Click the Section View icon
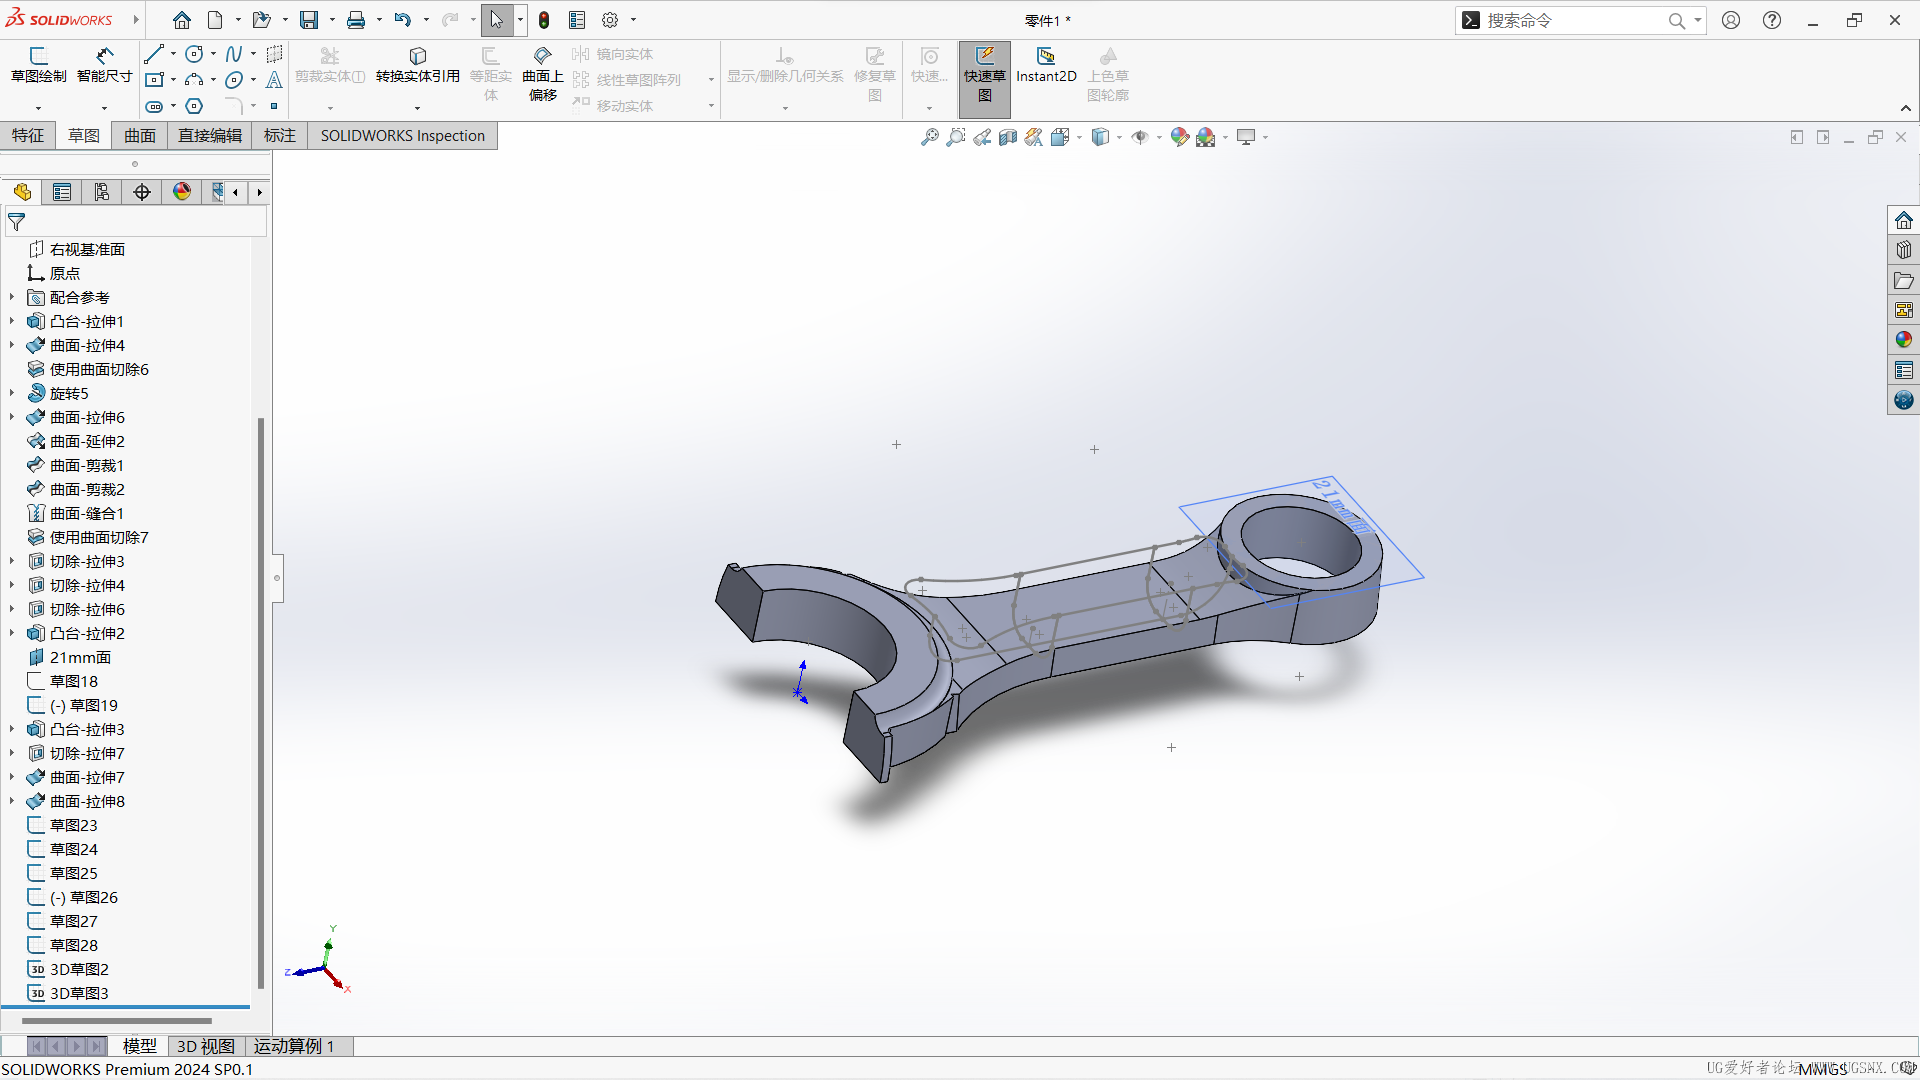The width and height of the screenshot is (1920, 1080). coord(1008,137)
